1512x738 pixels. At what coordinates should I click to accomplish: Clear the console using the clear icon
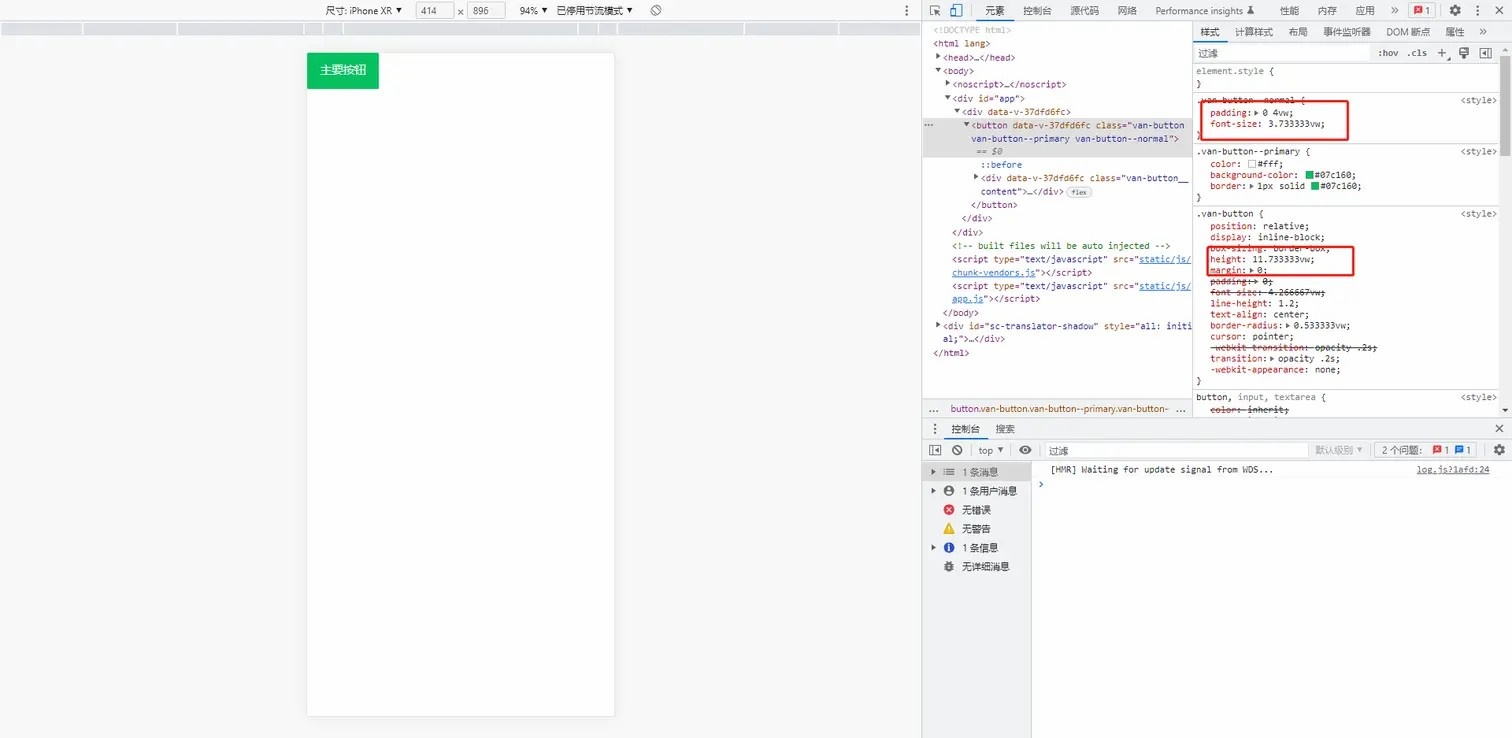[x=957, y=449]
